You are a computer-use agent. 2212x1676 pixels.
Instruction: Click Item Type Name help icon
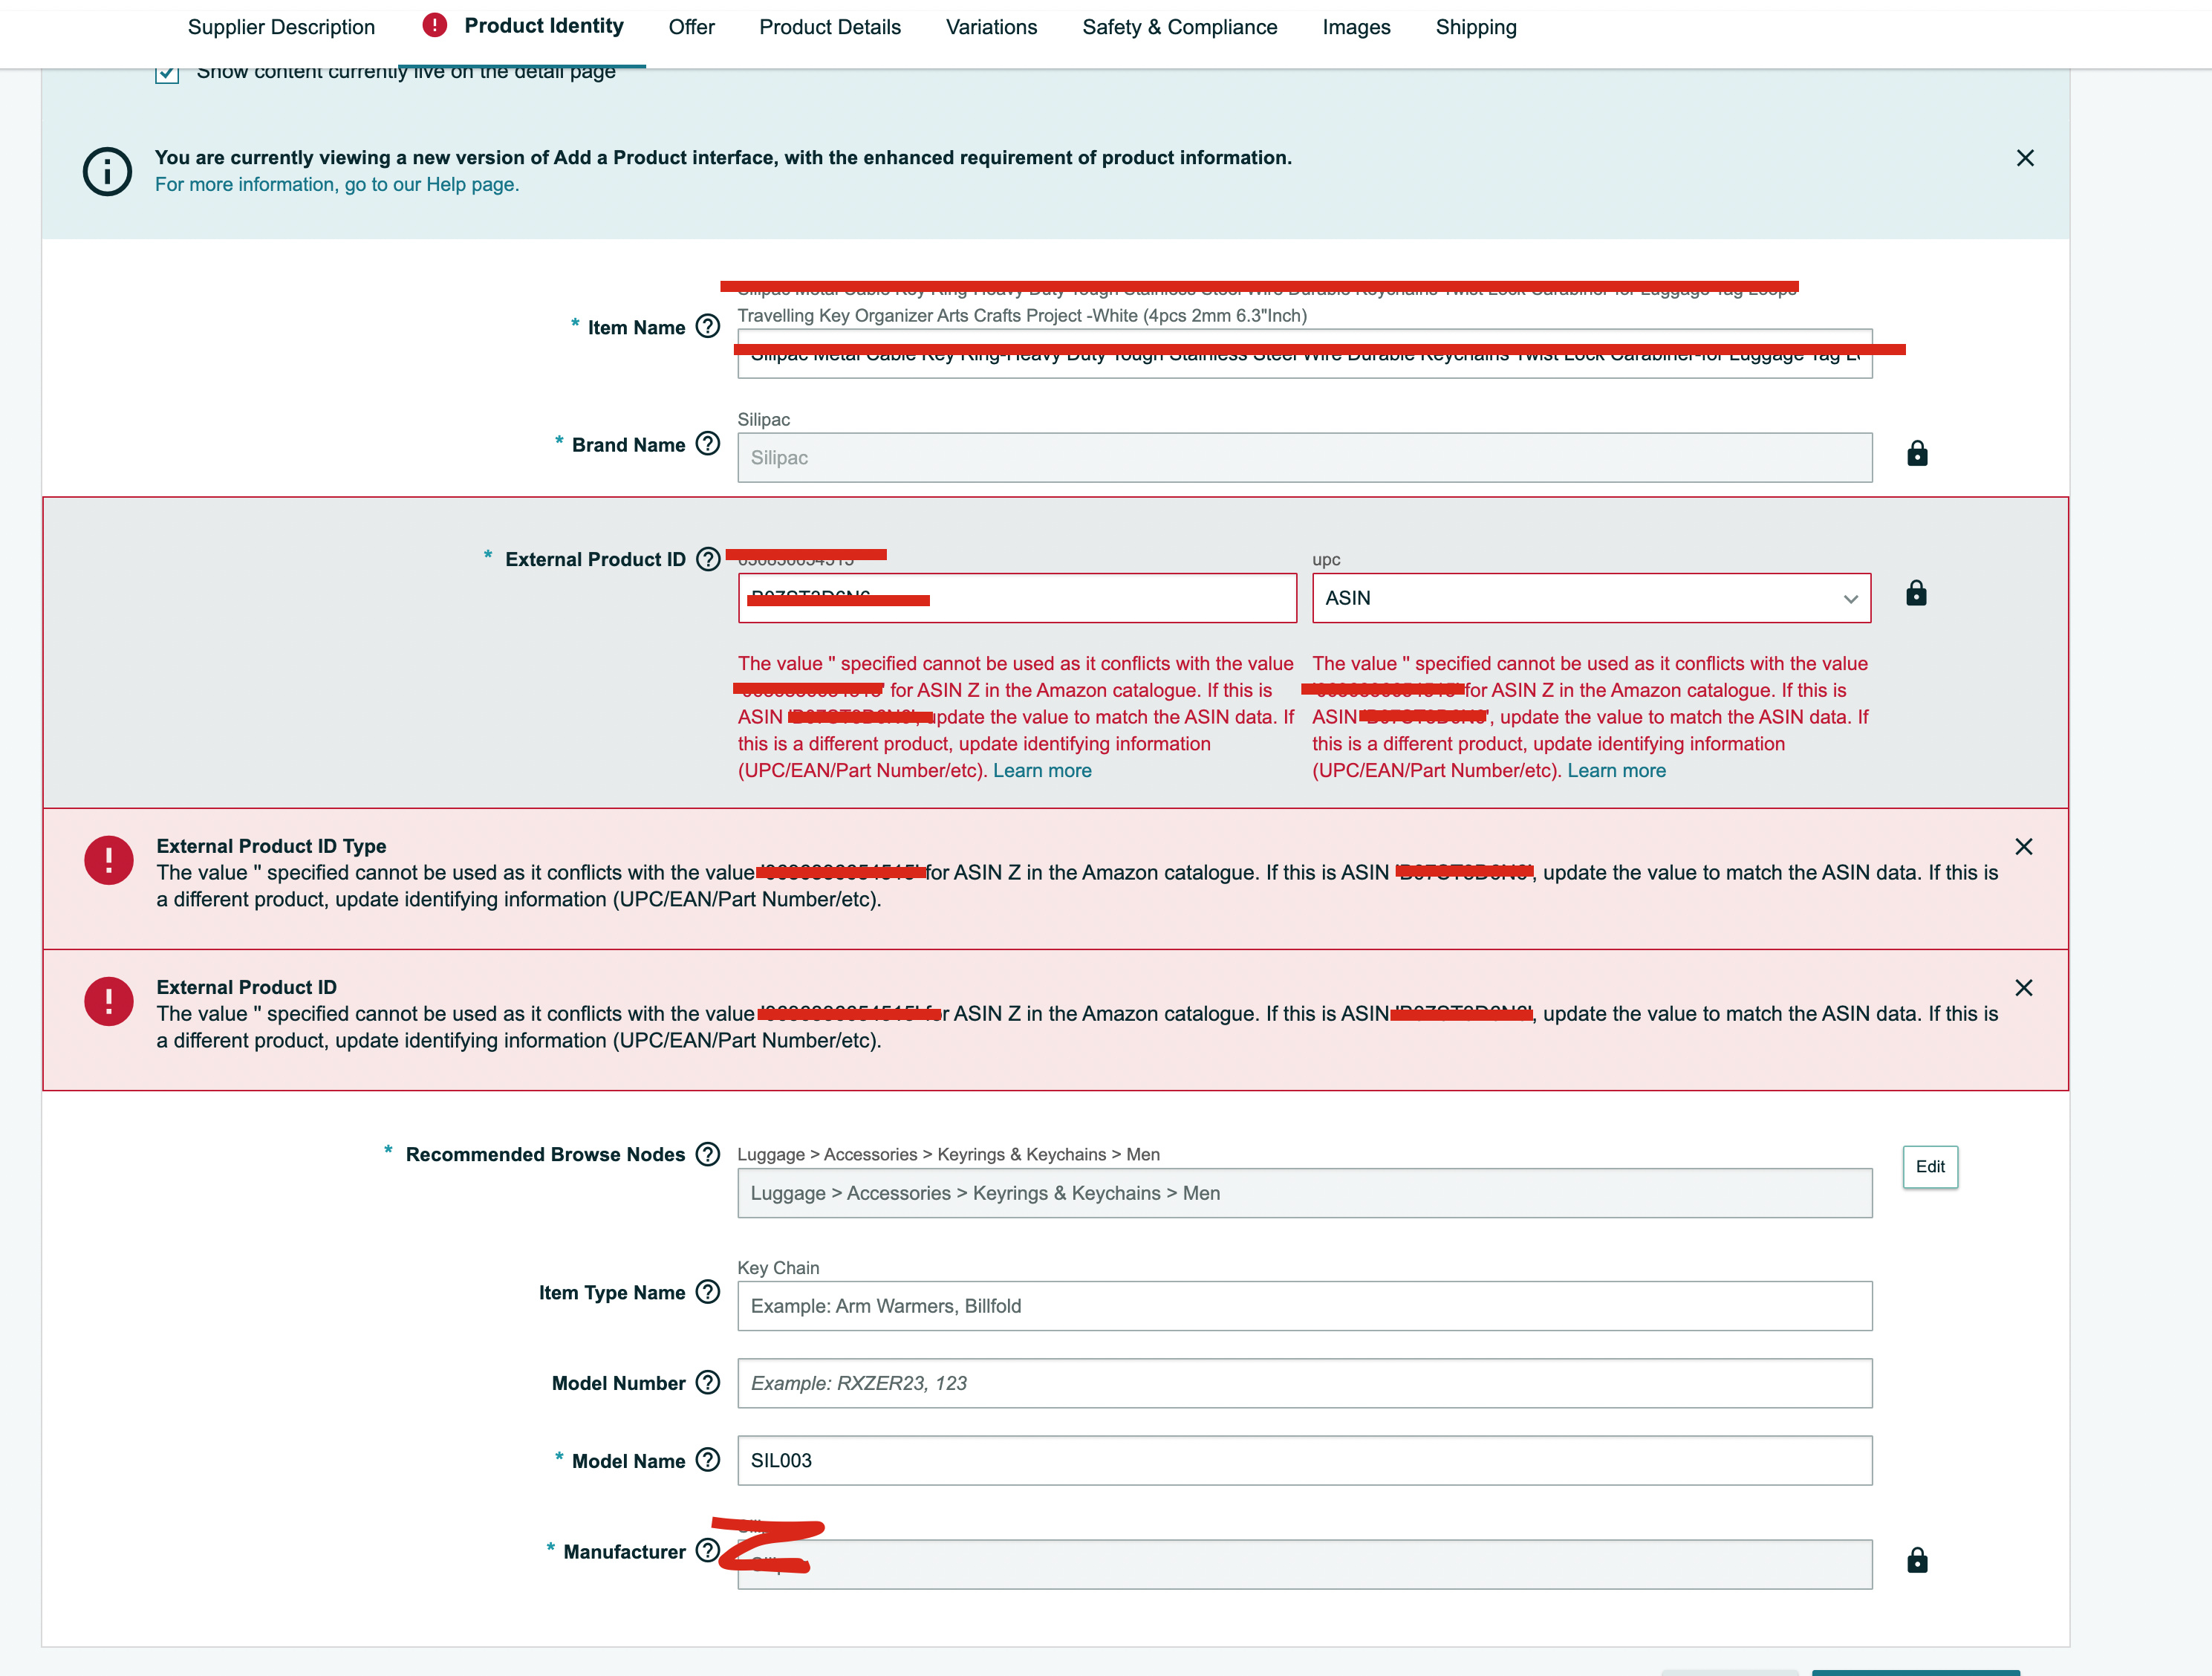tap(707, 1292)
